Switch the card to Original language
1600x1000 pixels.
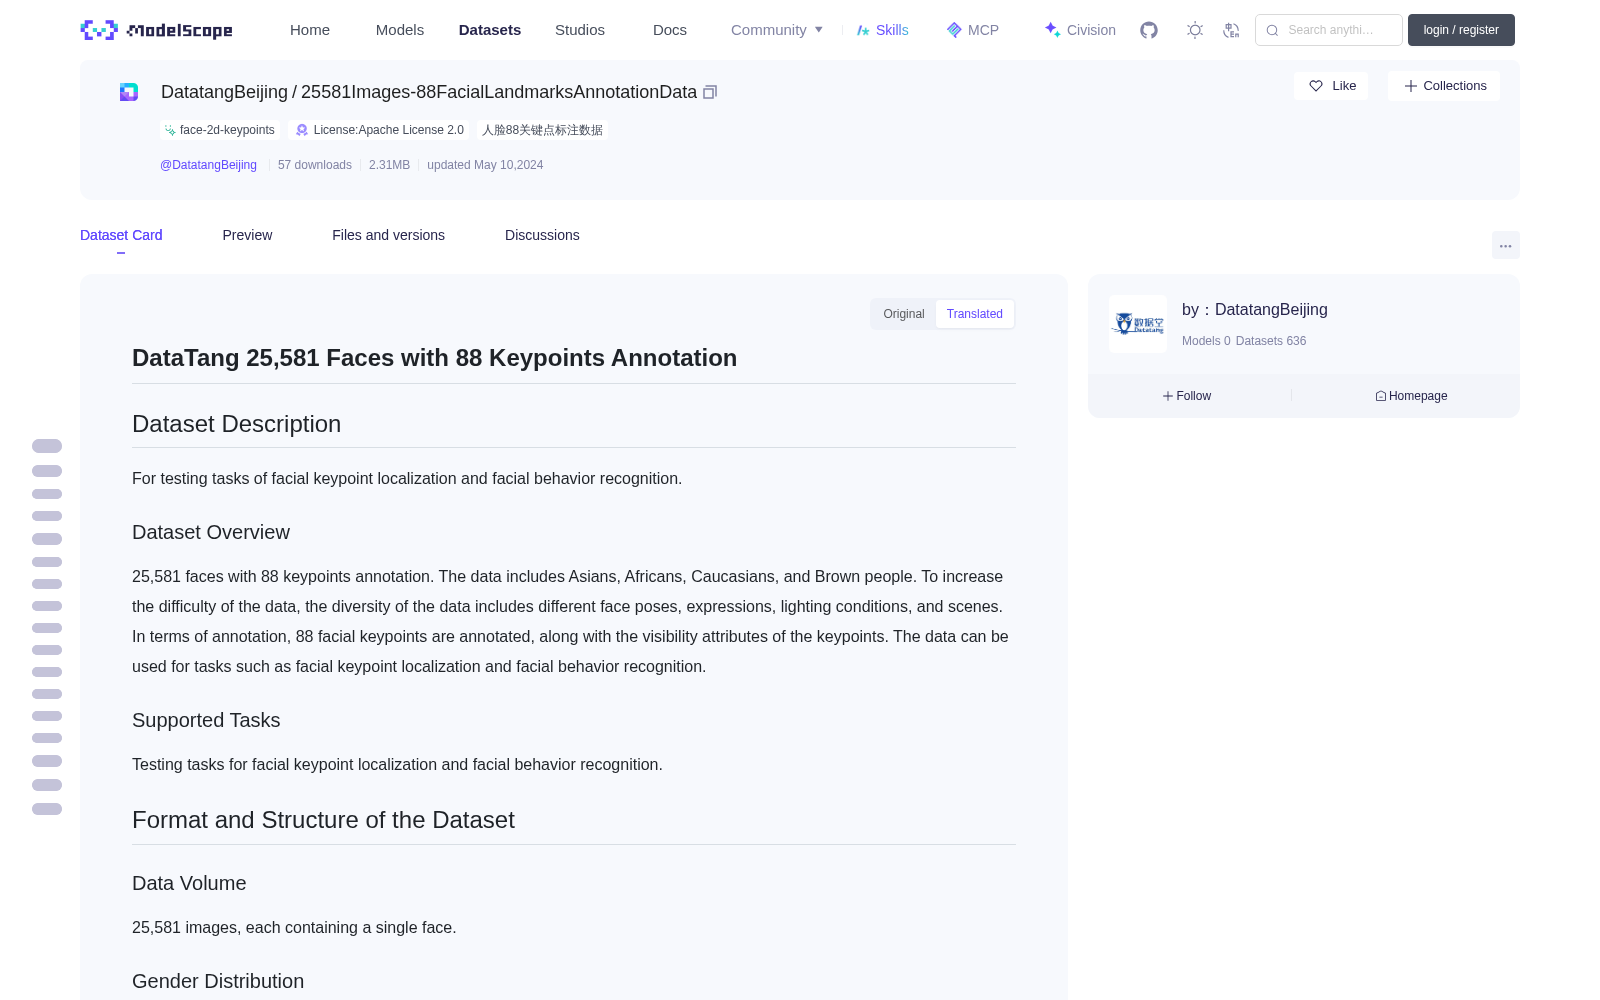click(904, 314)
